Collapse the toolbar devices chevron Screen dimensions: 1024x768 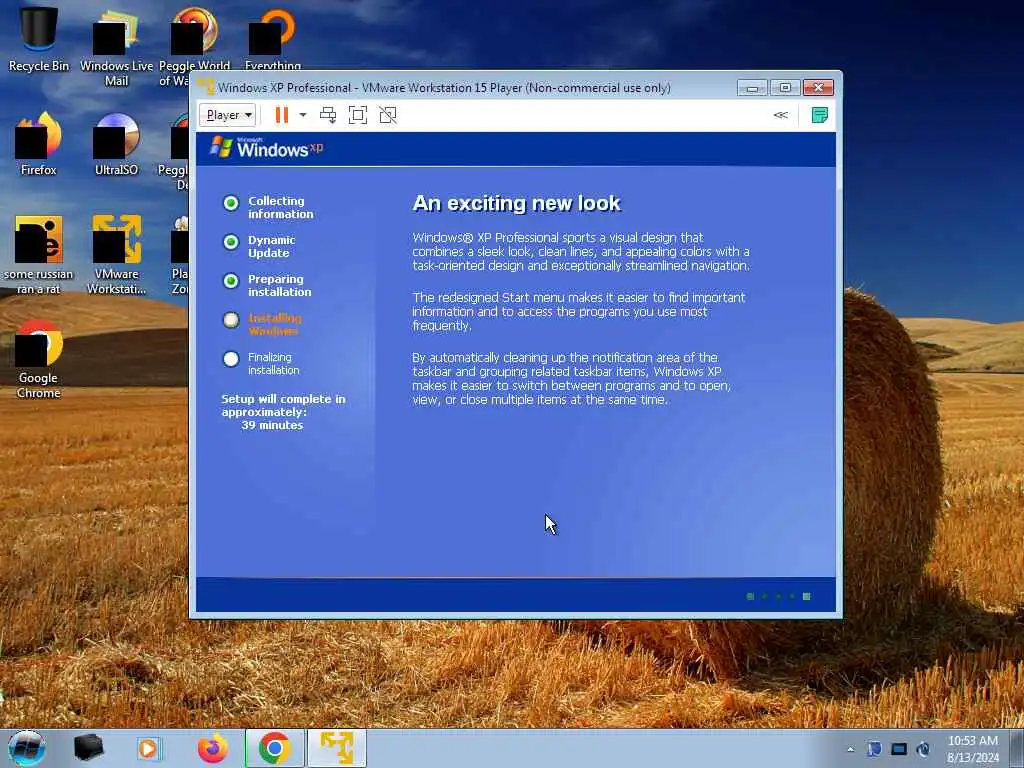pos(780,115)
